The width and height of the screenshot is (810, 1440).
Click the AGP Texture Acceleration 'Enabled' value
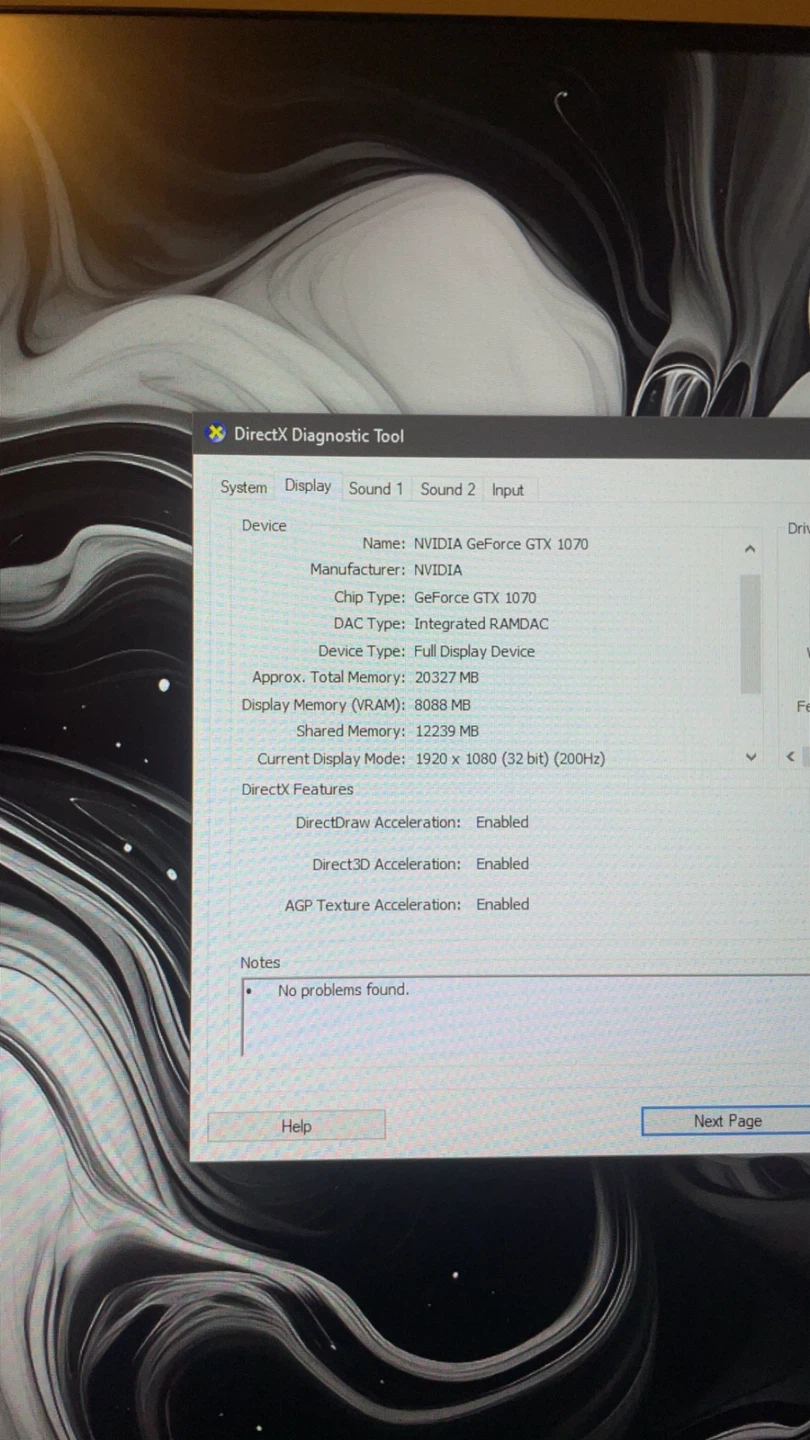(502, 904)
